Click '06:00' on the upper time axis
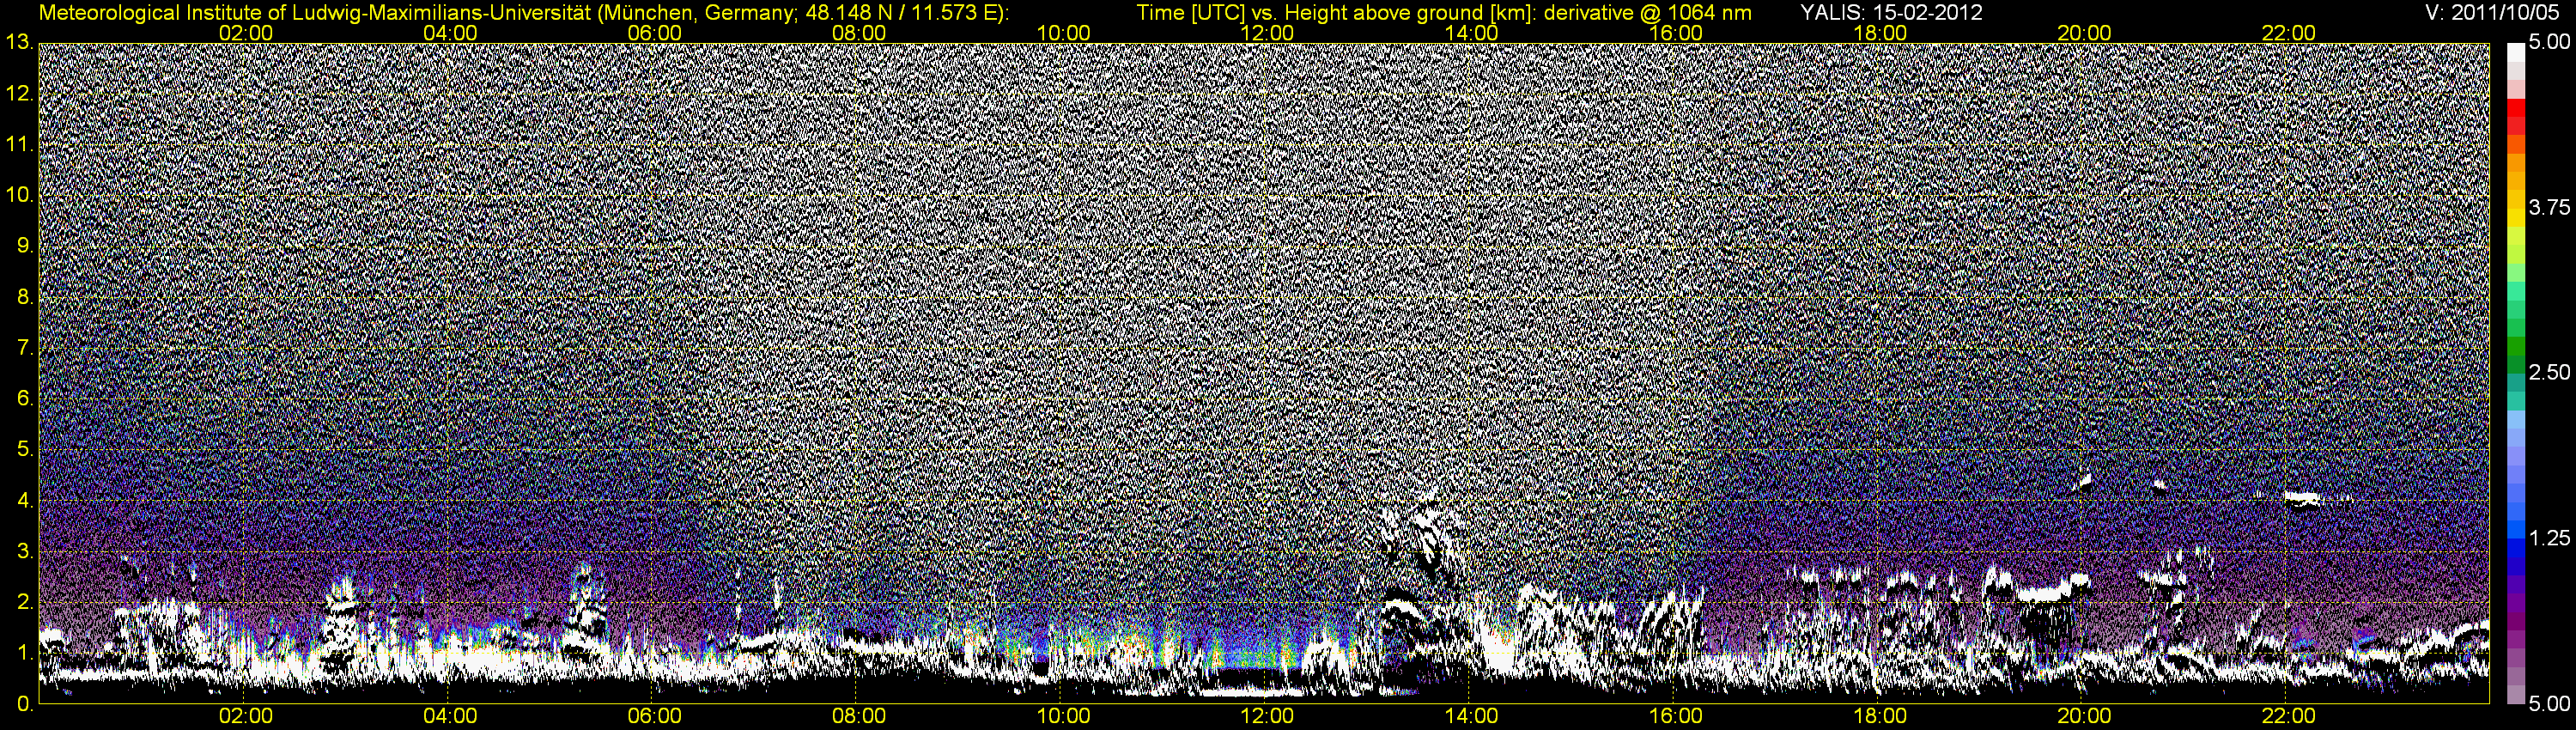The height and width of the screenshot is (730, 2576). [x=655, y=33]
